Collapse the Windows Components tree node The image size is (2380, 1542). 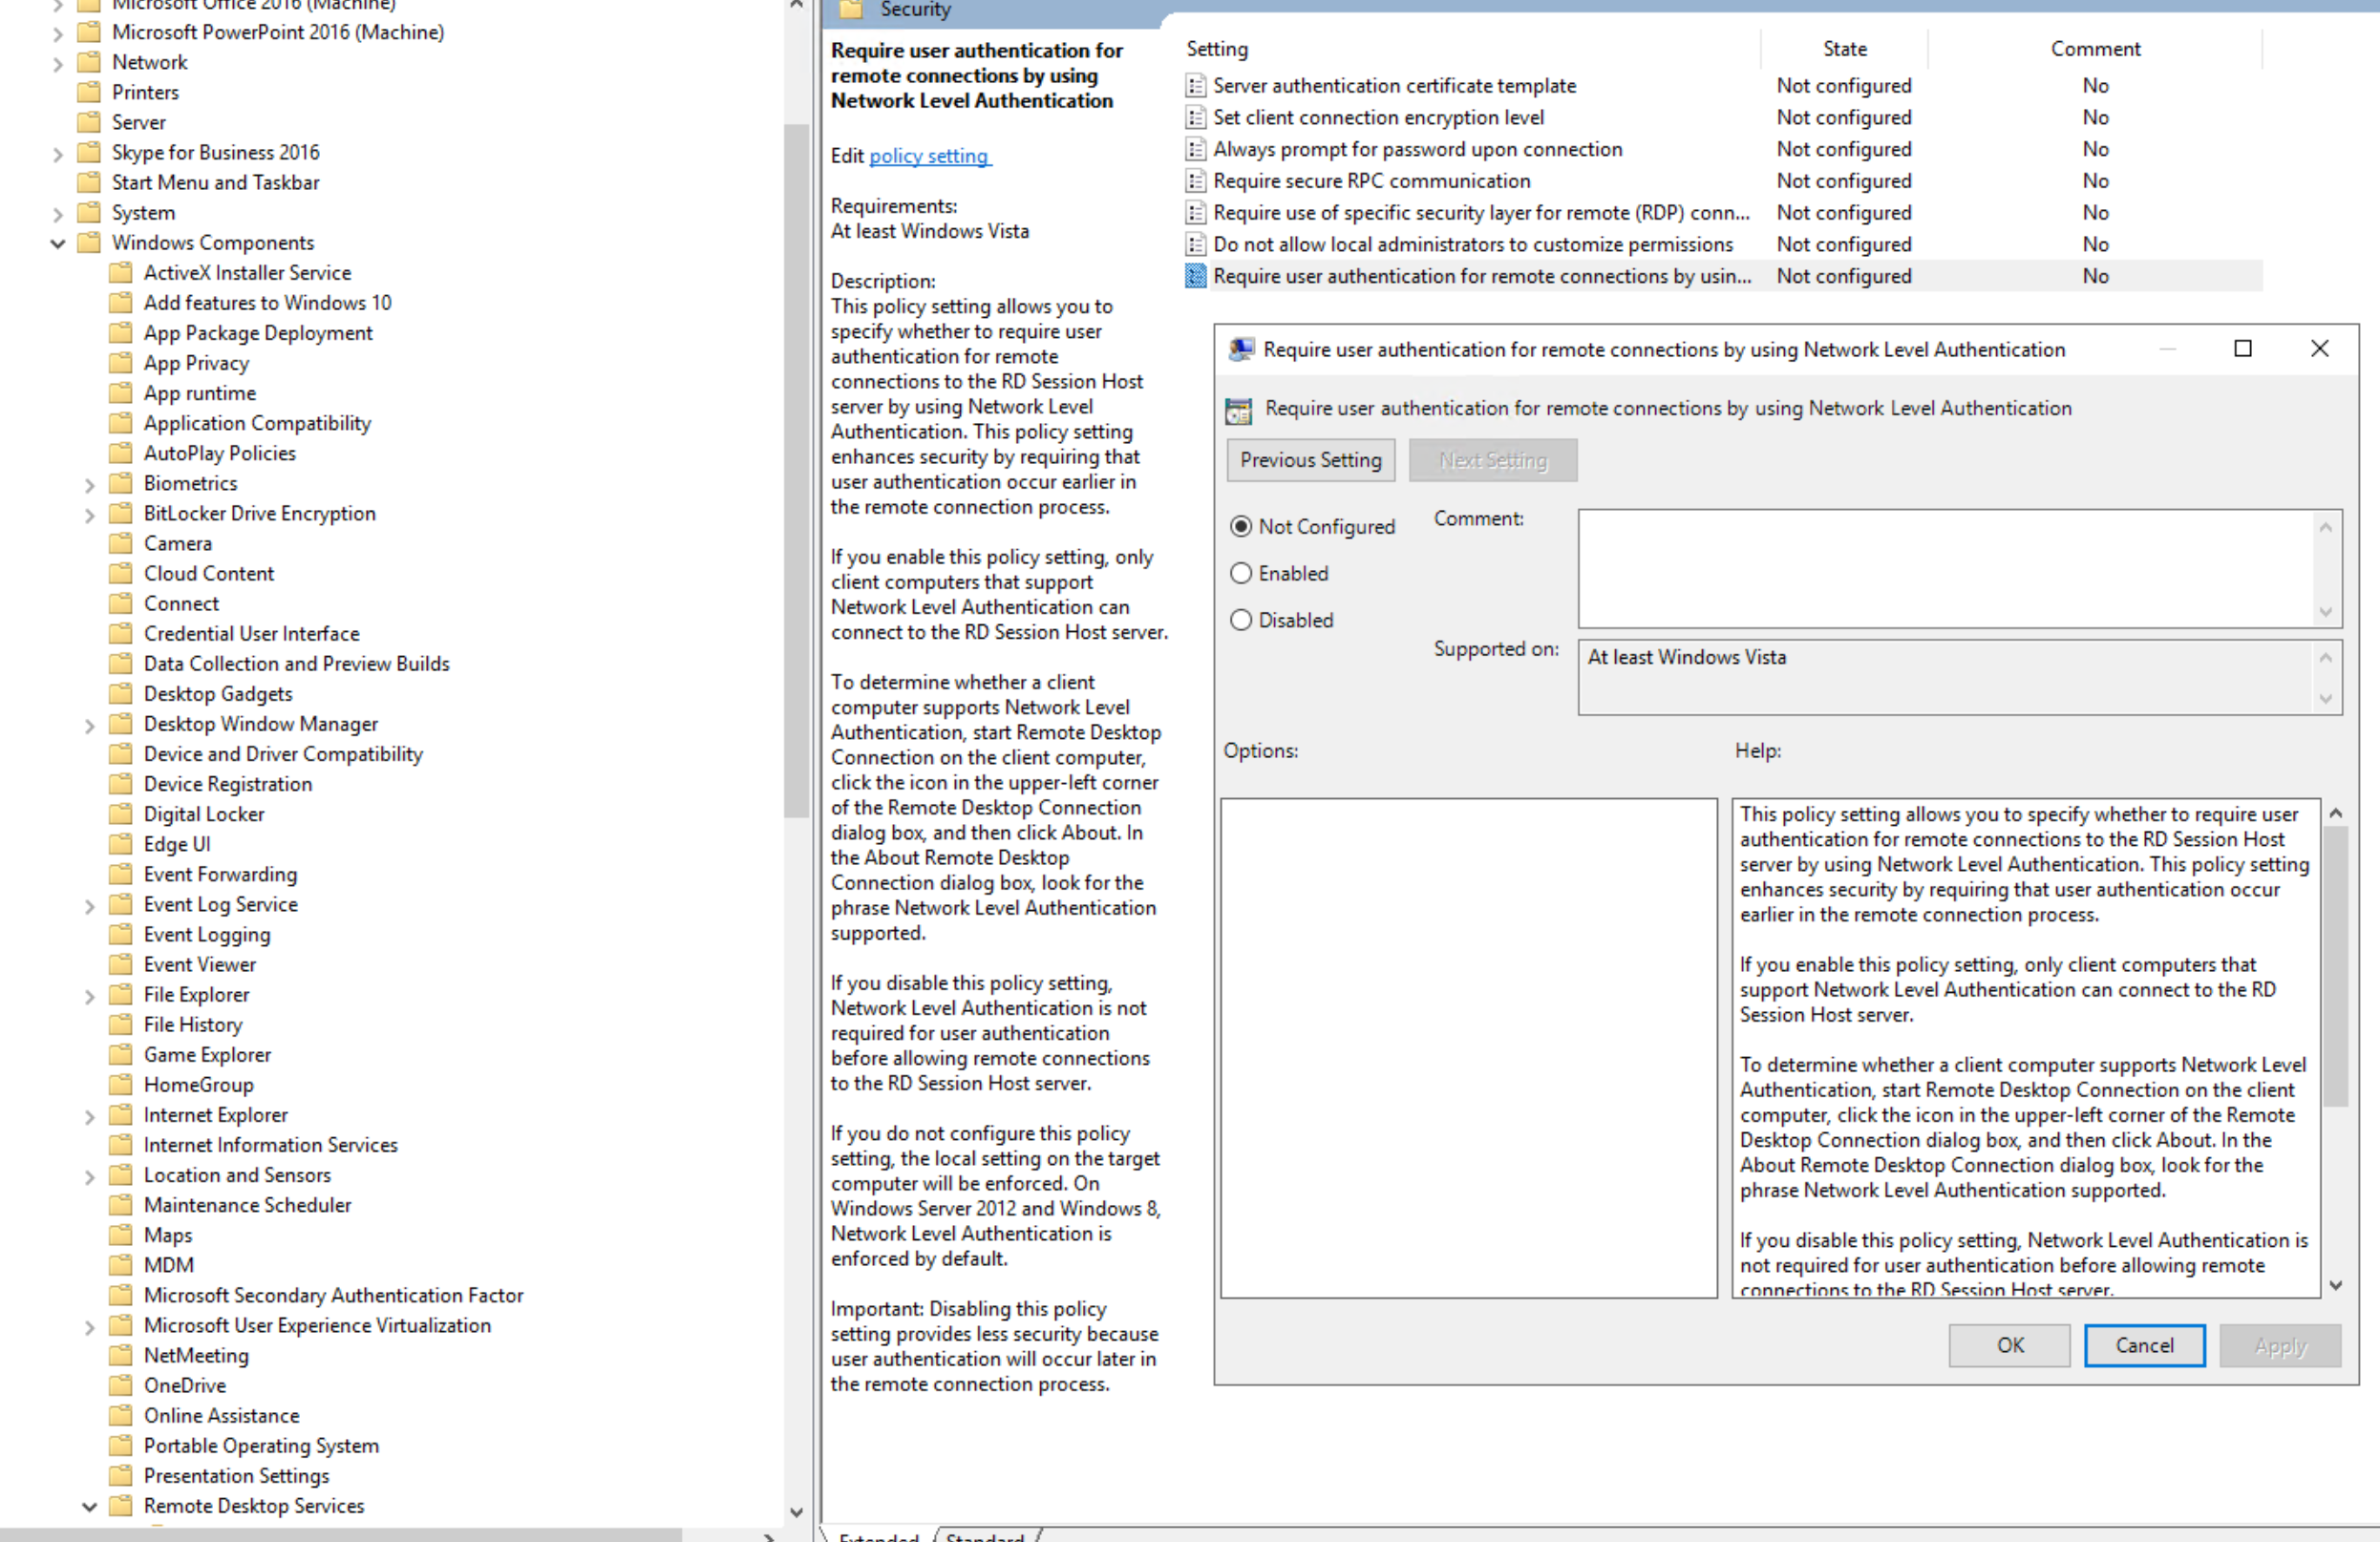pyautogui.click(x=57, y=242)
